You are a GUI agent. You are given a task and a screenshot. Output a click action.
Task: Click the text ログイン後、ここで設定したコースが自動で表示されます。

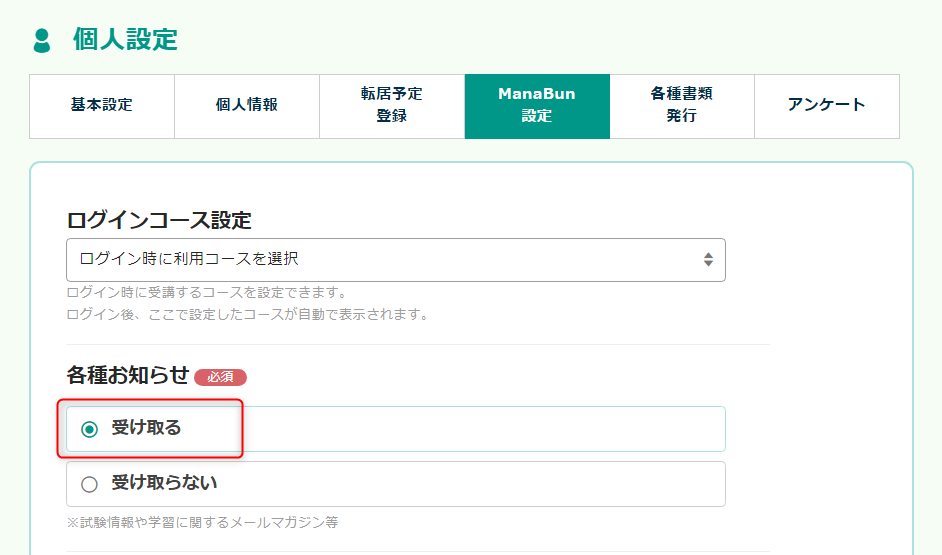click(x=248, y=314)
